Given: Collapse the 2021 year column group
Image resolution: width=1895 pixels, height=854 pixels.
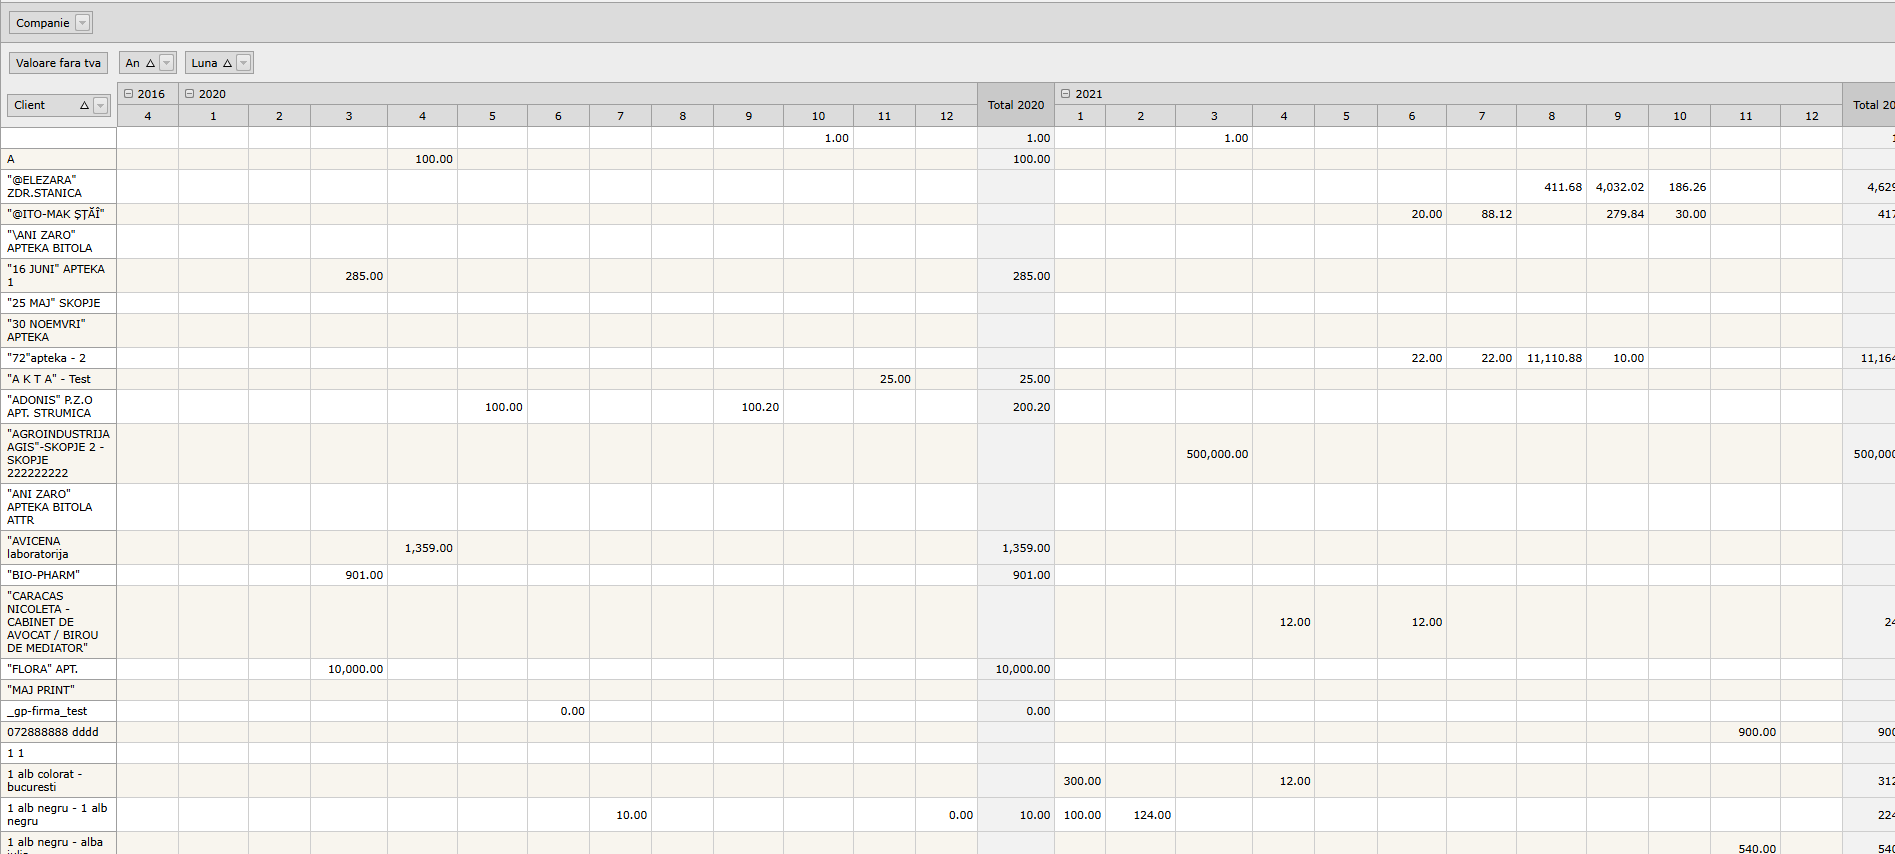Looking at the screenshot, I should [1065, 94].
